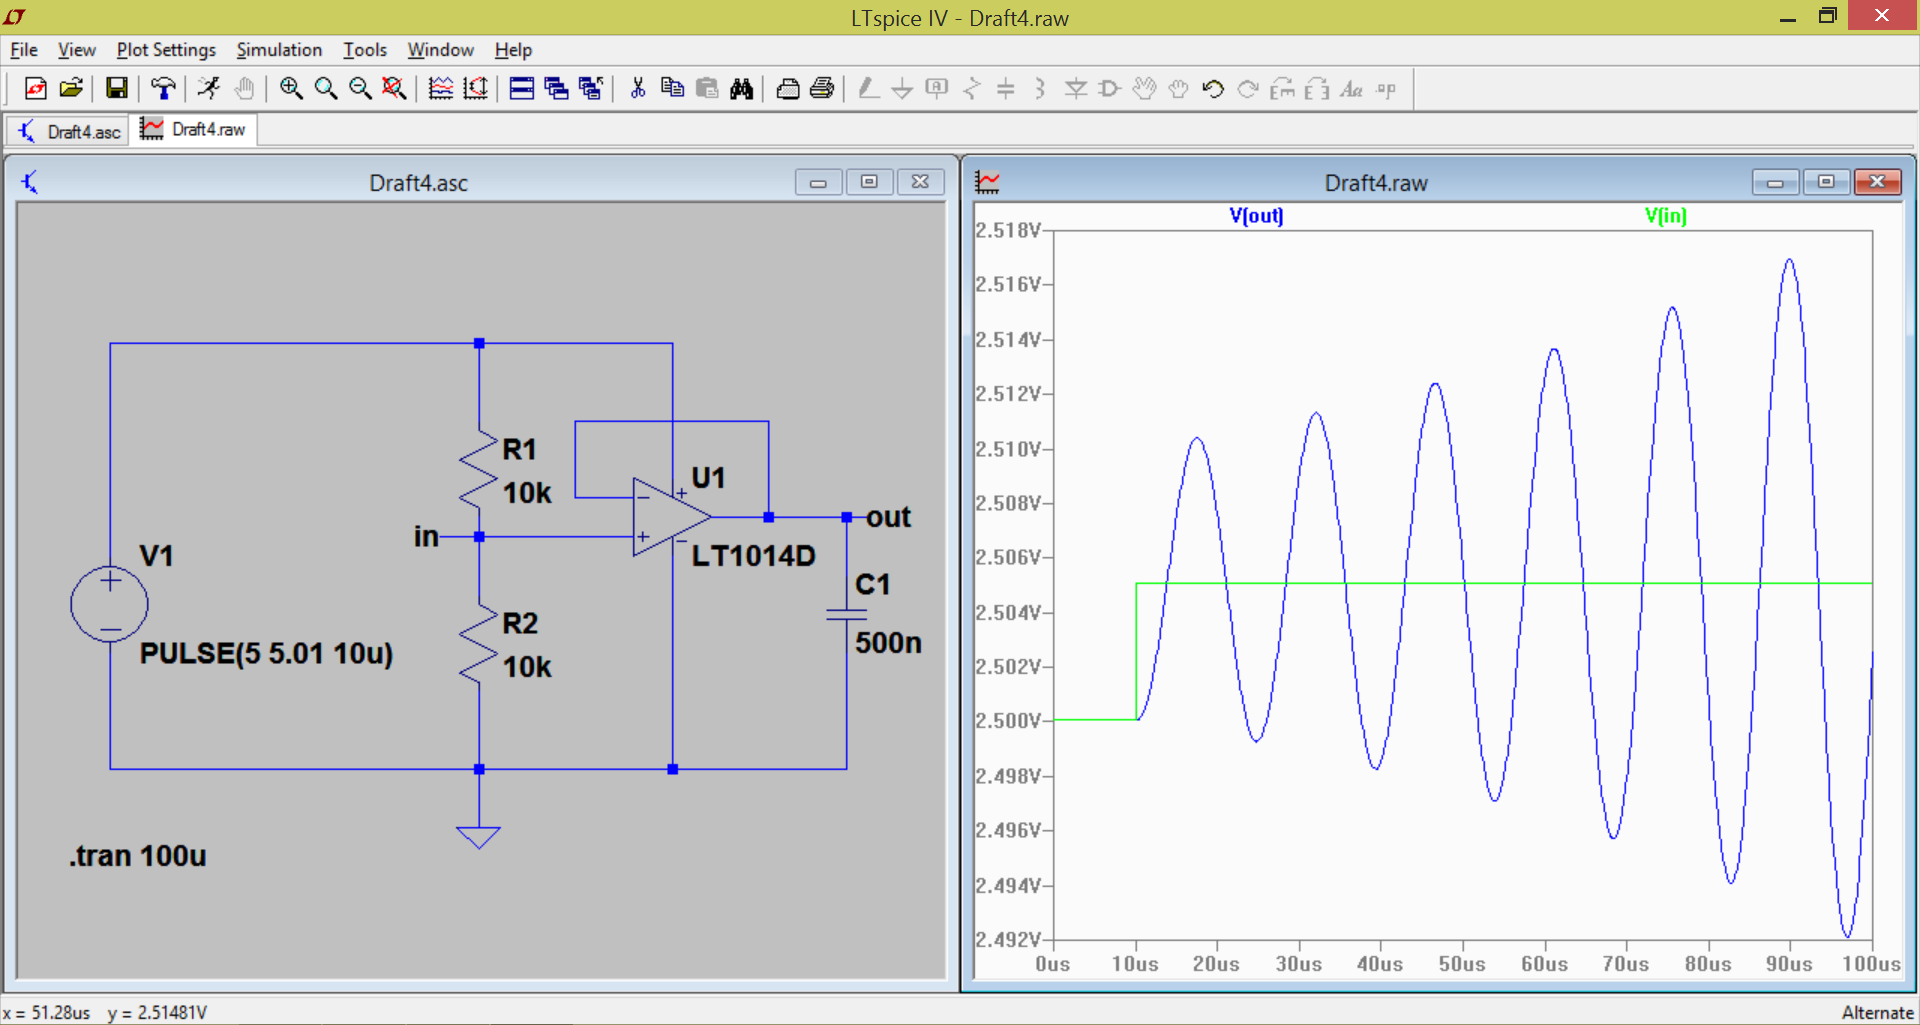Click the Print Setup icon
This screenshot has width=1920, height=1025.
788,89
